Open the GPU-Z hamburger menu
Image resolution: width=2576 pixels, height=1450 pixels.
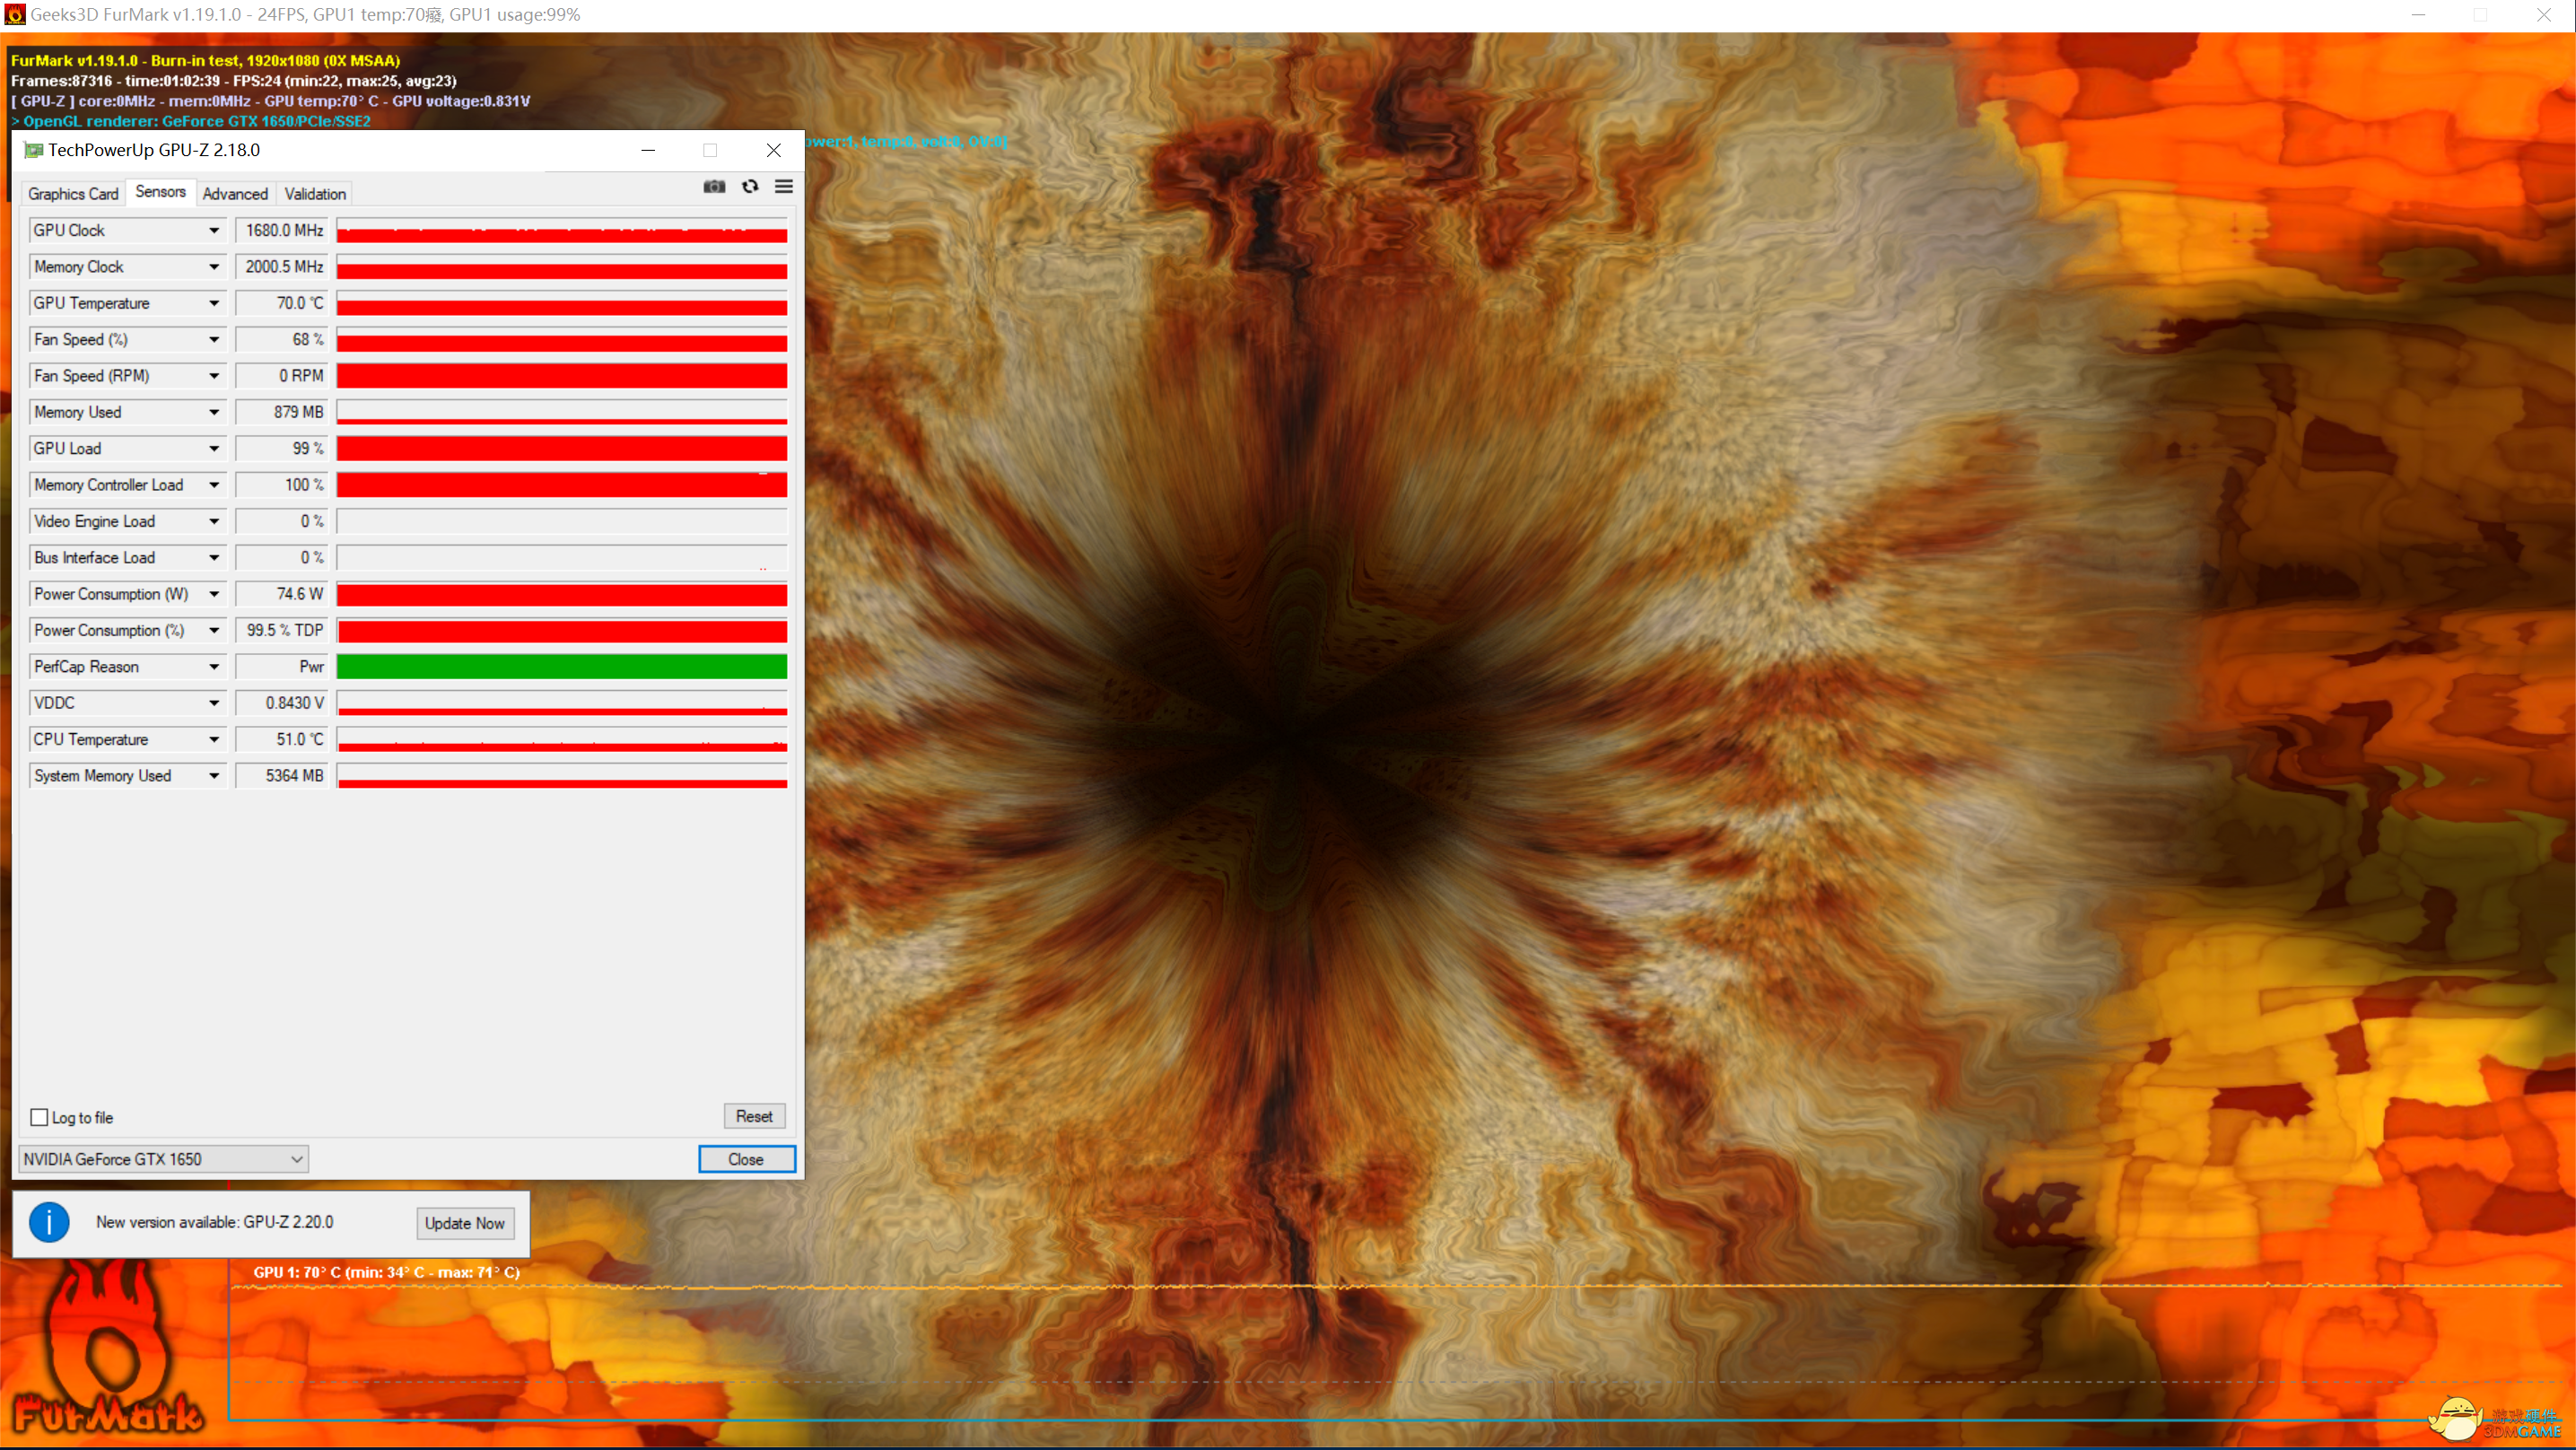(784, 187)
